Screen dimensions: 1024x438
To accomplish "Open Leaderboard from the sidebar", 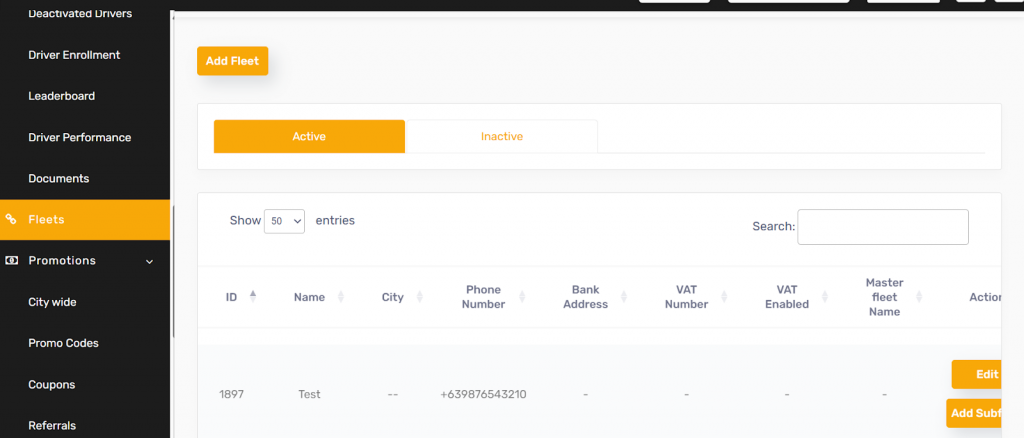I will (62, 96).
